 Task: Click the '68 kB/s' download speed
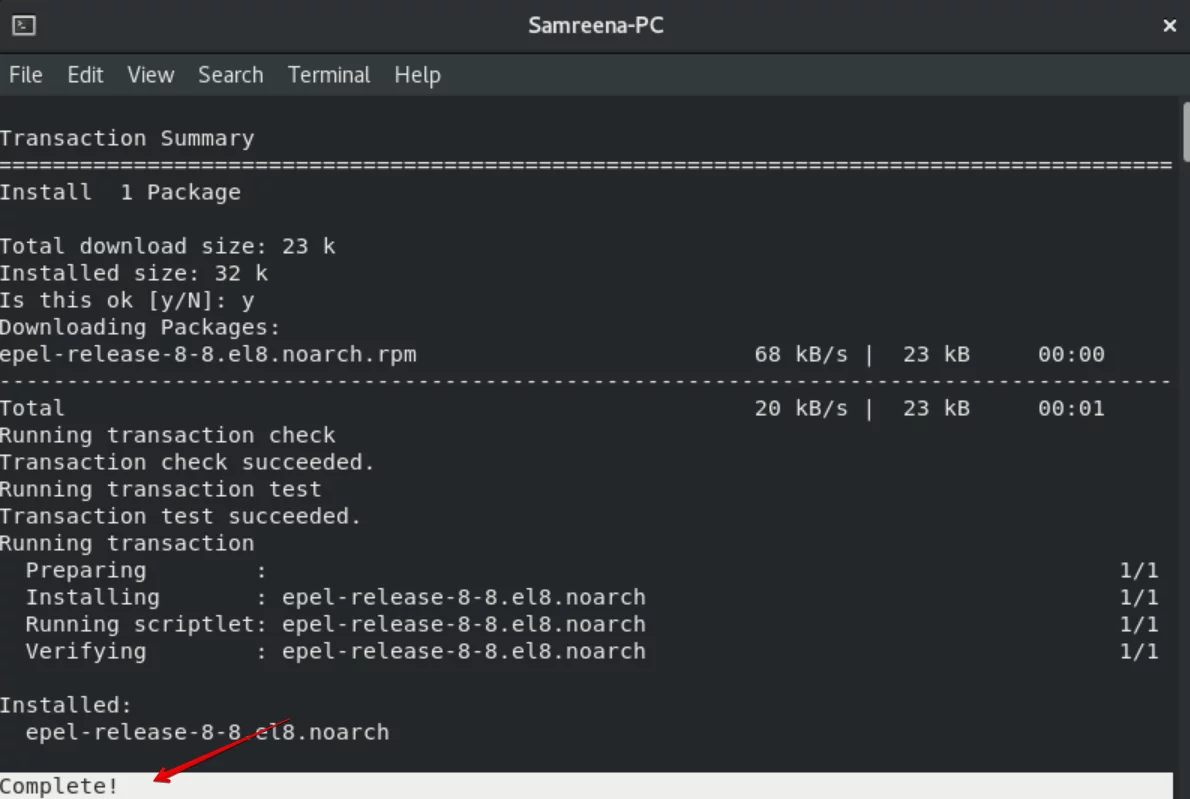[801, 354]
